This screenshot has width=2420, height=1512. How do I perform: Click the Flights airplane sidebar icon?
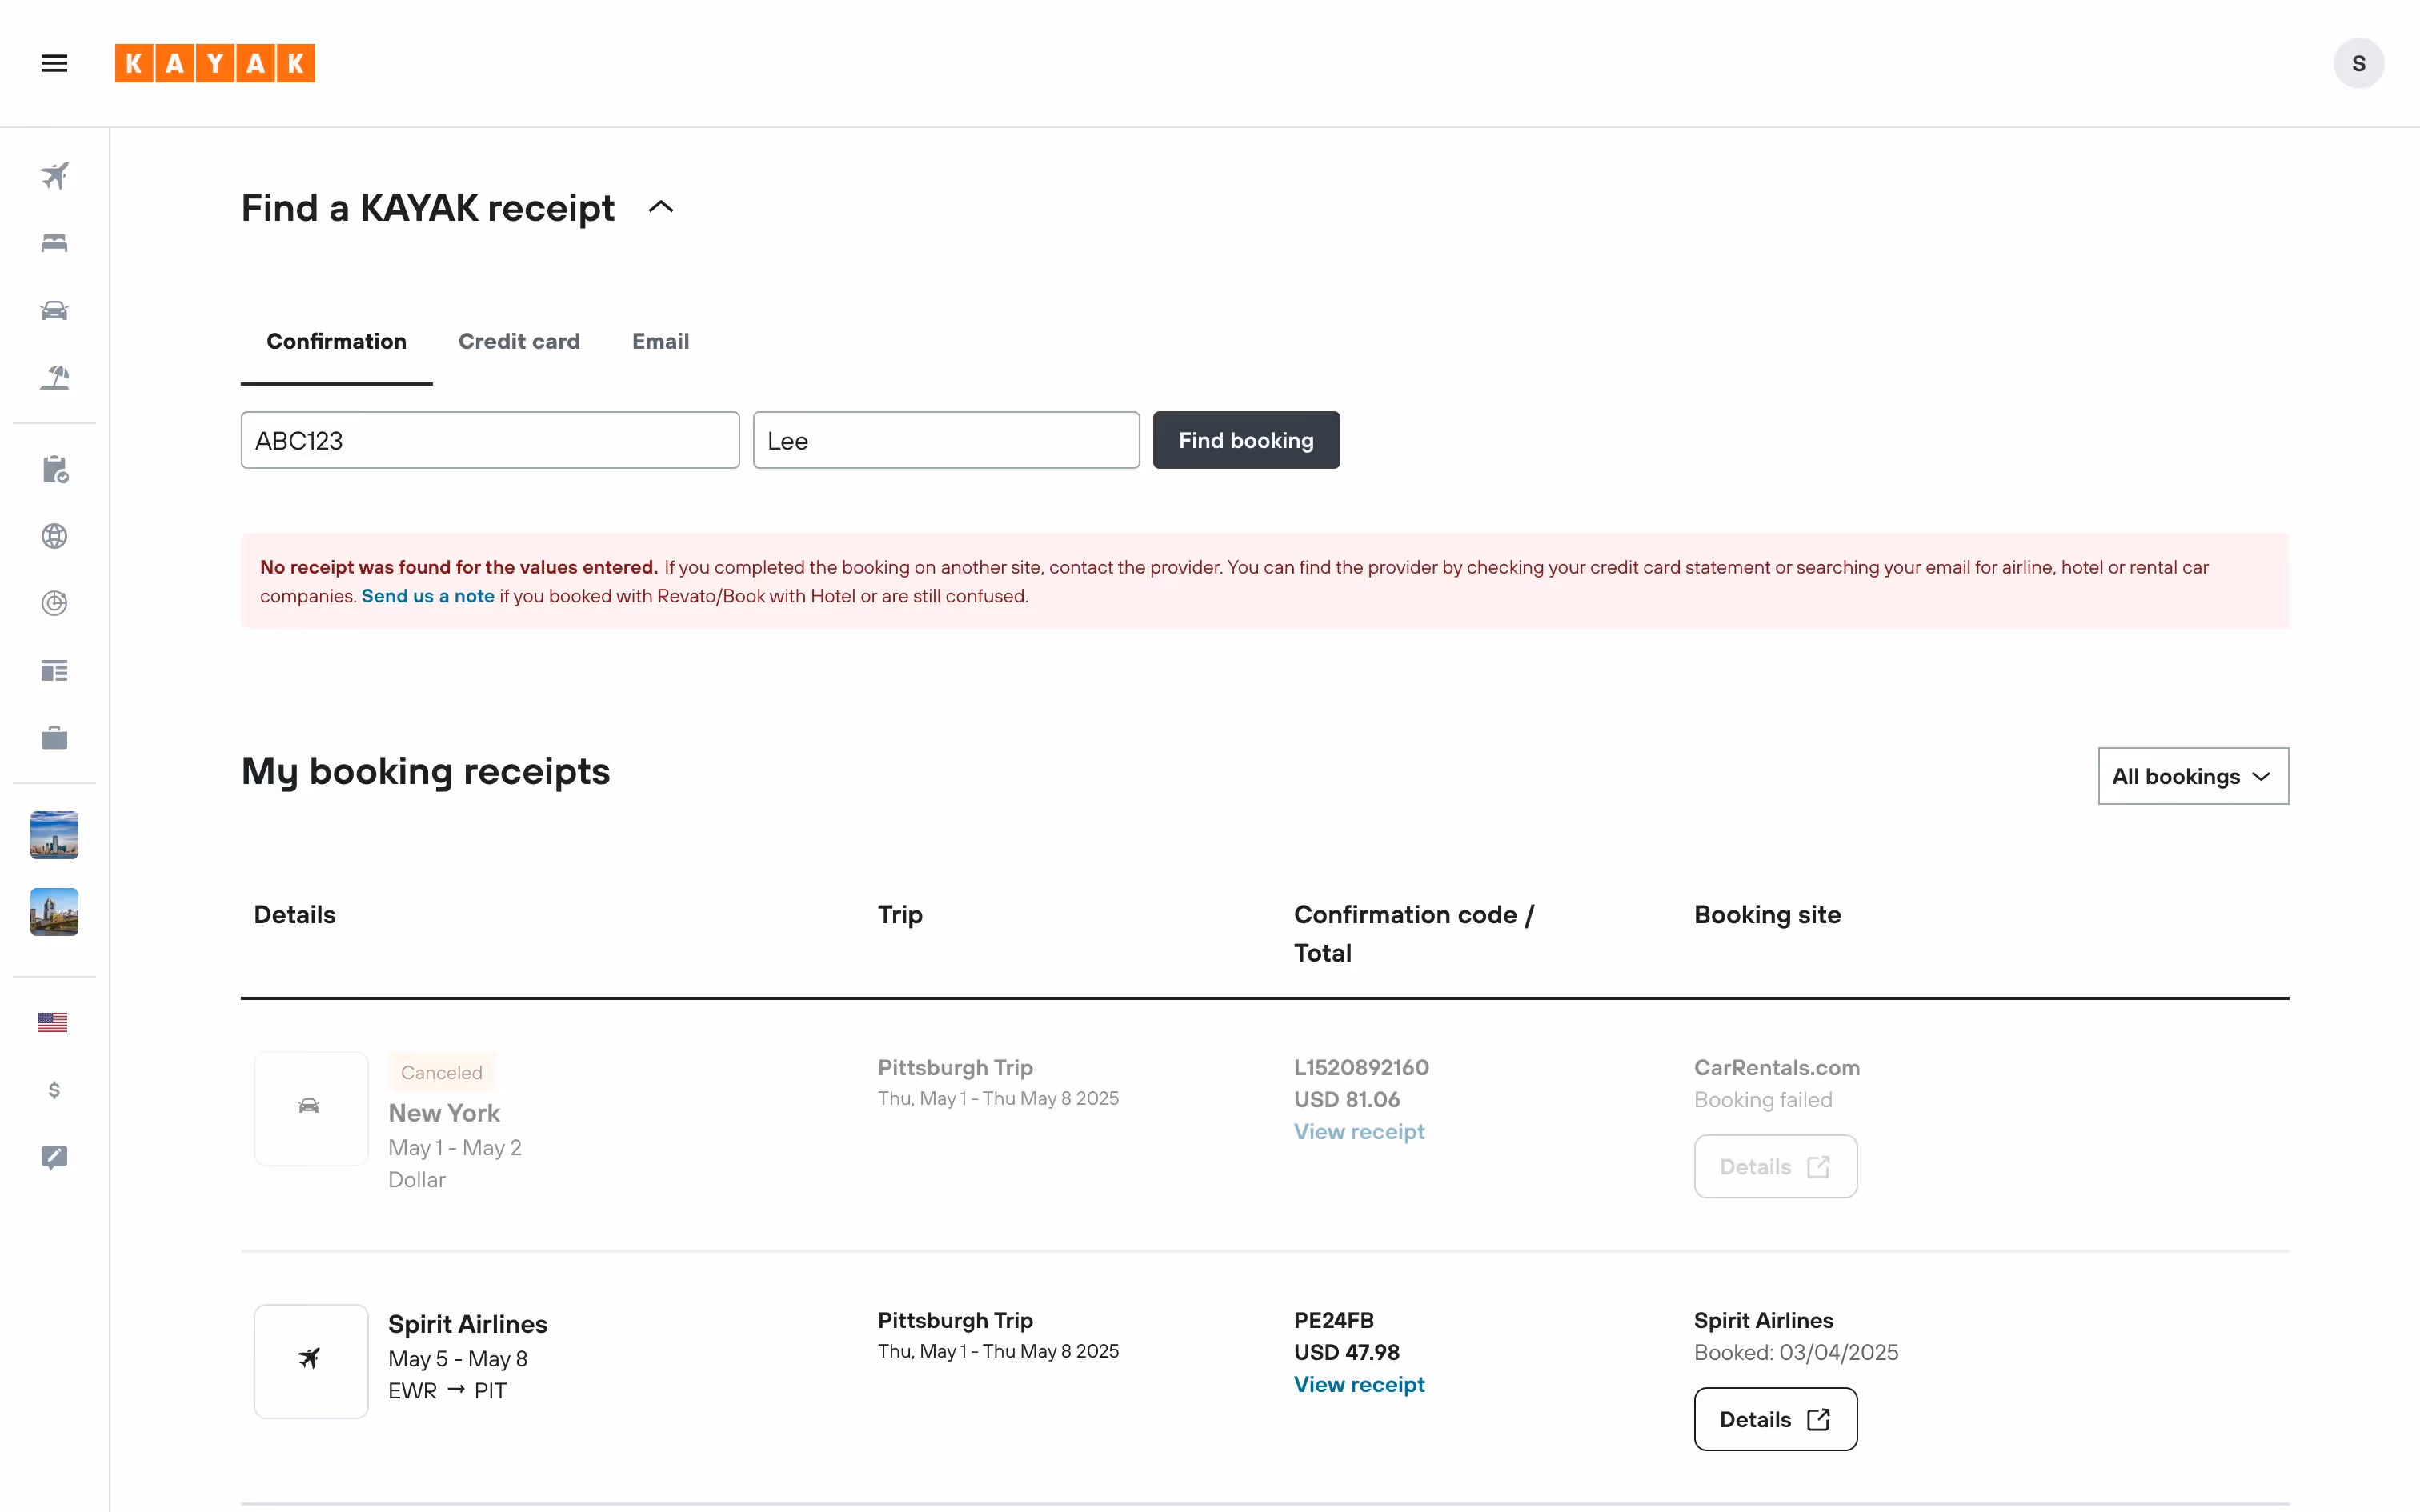(54, 176)
